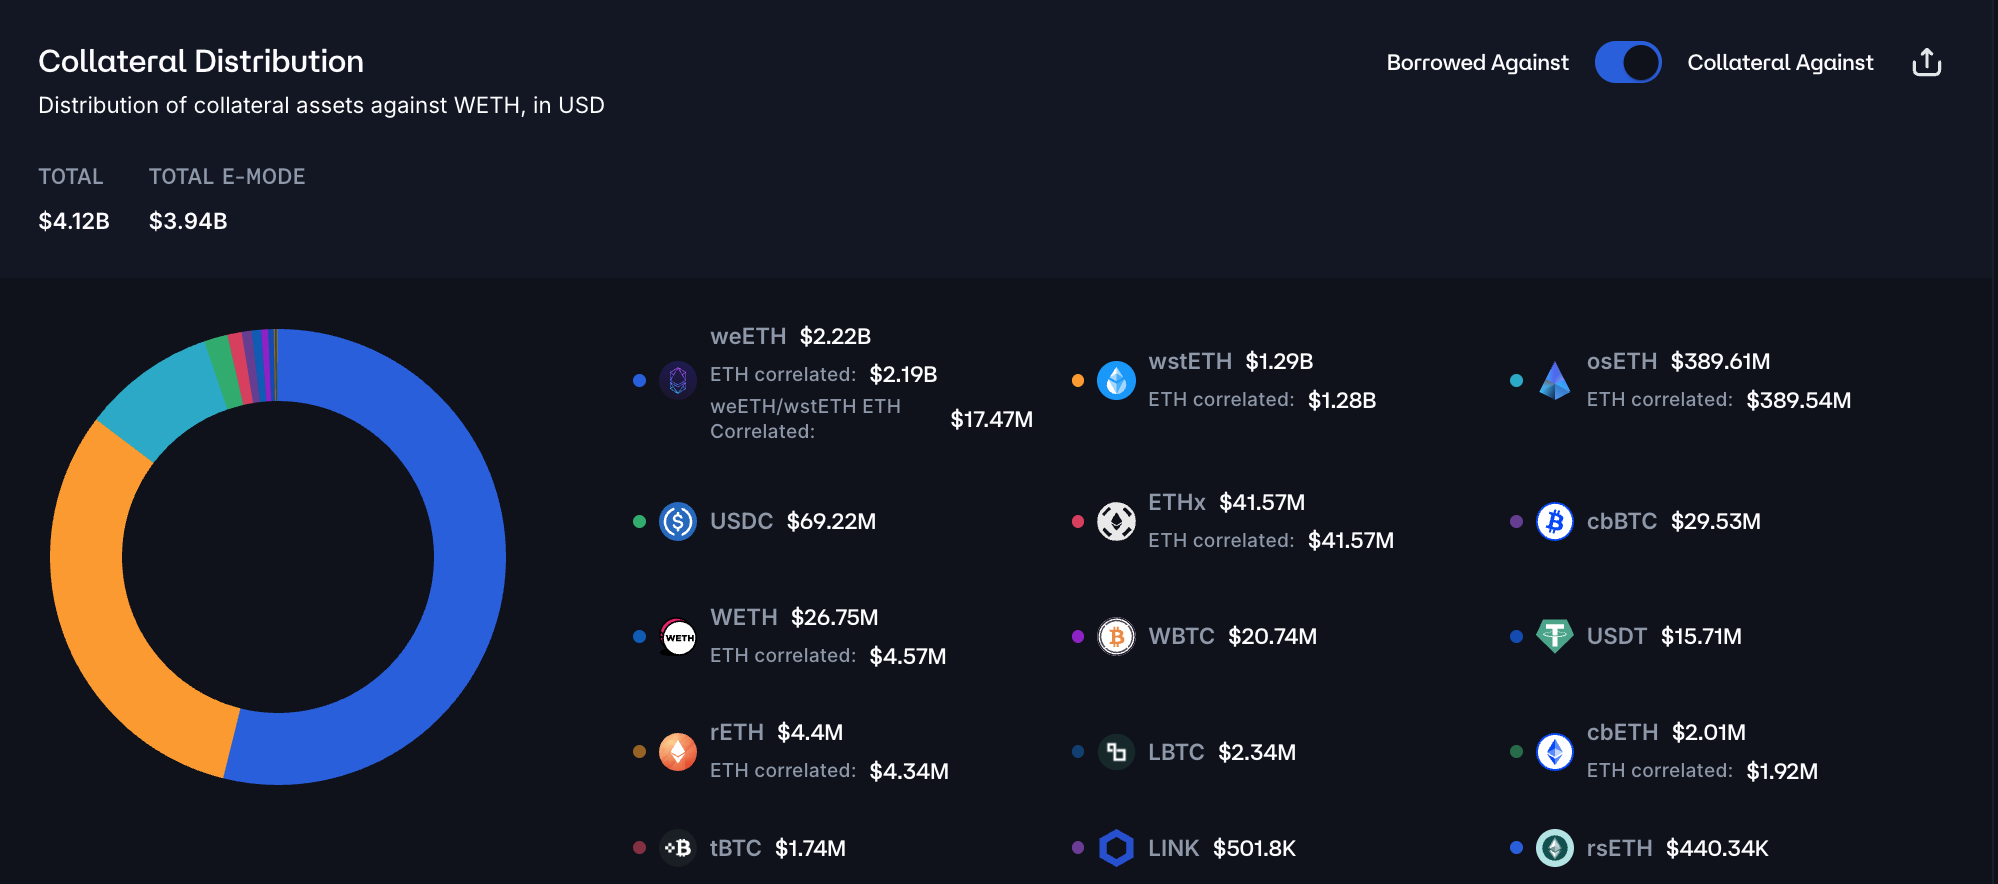Click the weETH token icon

coord(678,380)
